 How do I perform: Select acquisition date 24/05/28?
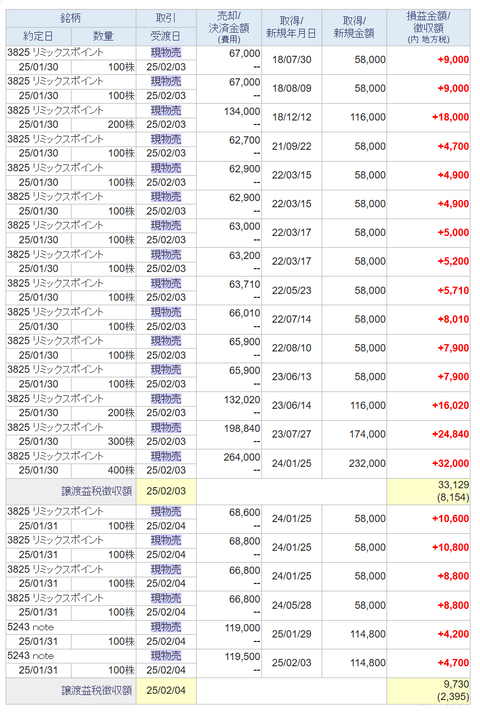click(291, 605)
